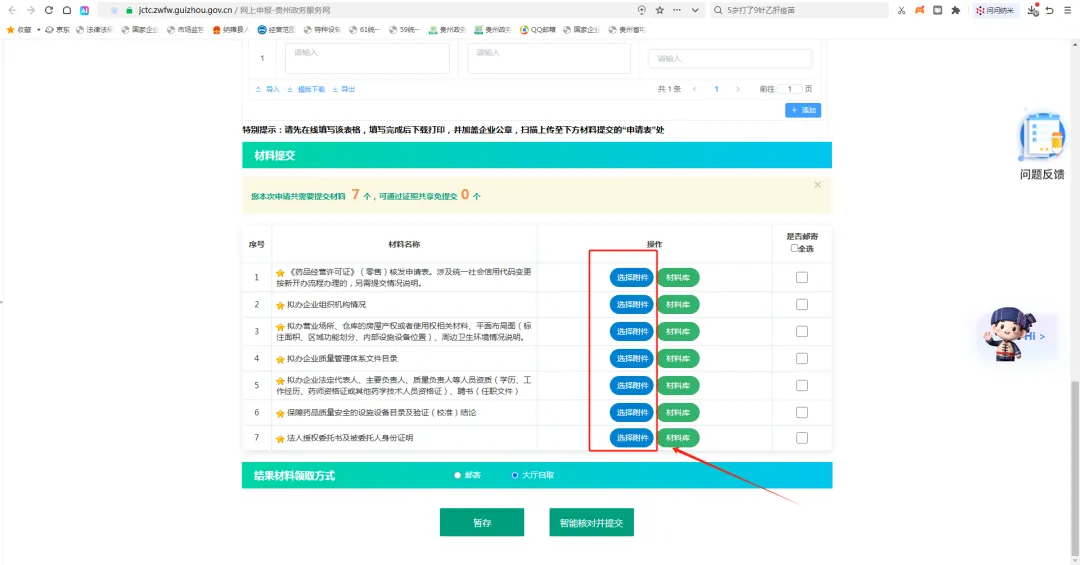Screen dimensions: 1080x565
Task: Tick the 全选 mail-all checkbox
Action: click(794, 248)
